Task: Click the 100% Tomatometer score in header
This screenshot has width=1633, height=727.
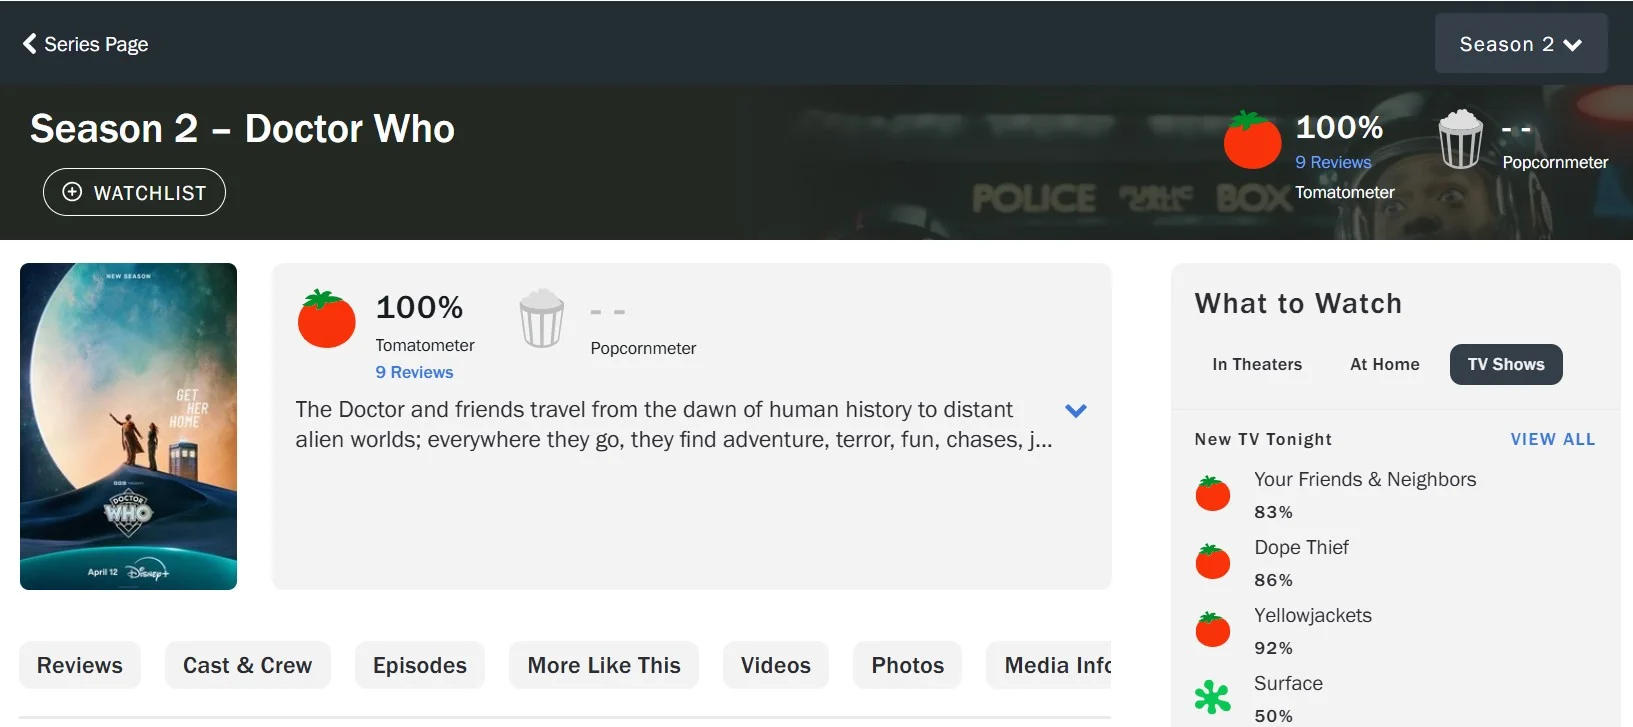Action: pyautogui.click(x=1339, y=127)
